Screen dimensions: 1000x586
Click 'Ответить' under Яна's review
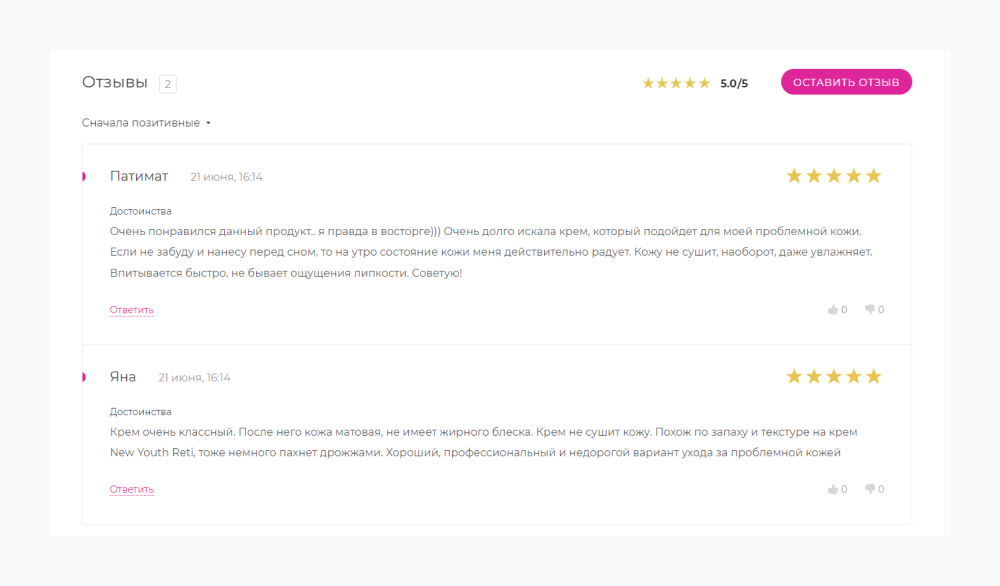coord(132,490)
